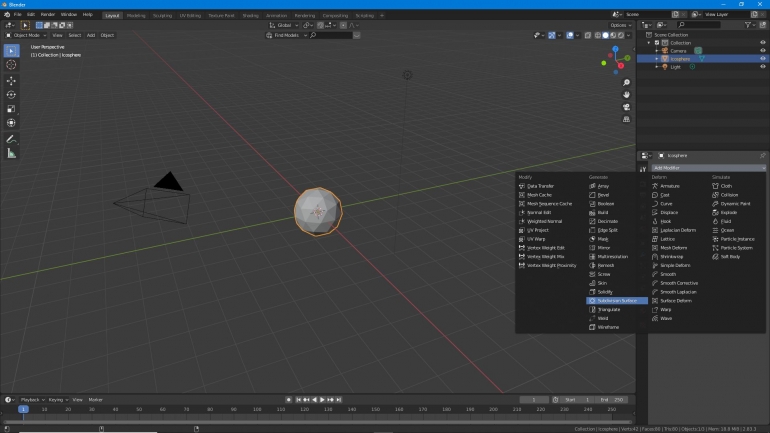Switch to wireframe viewport shading
770x433 pixels.
[x=598, y=35]
